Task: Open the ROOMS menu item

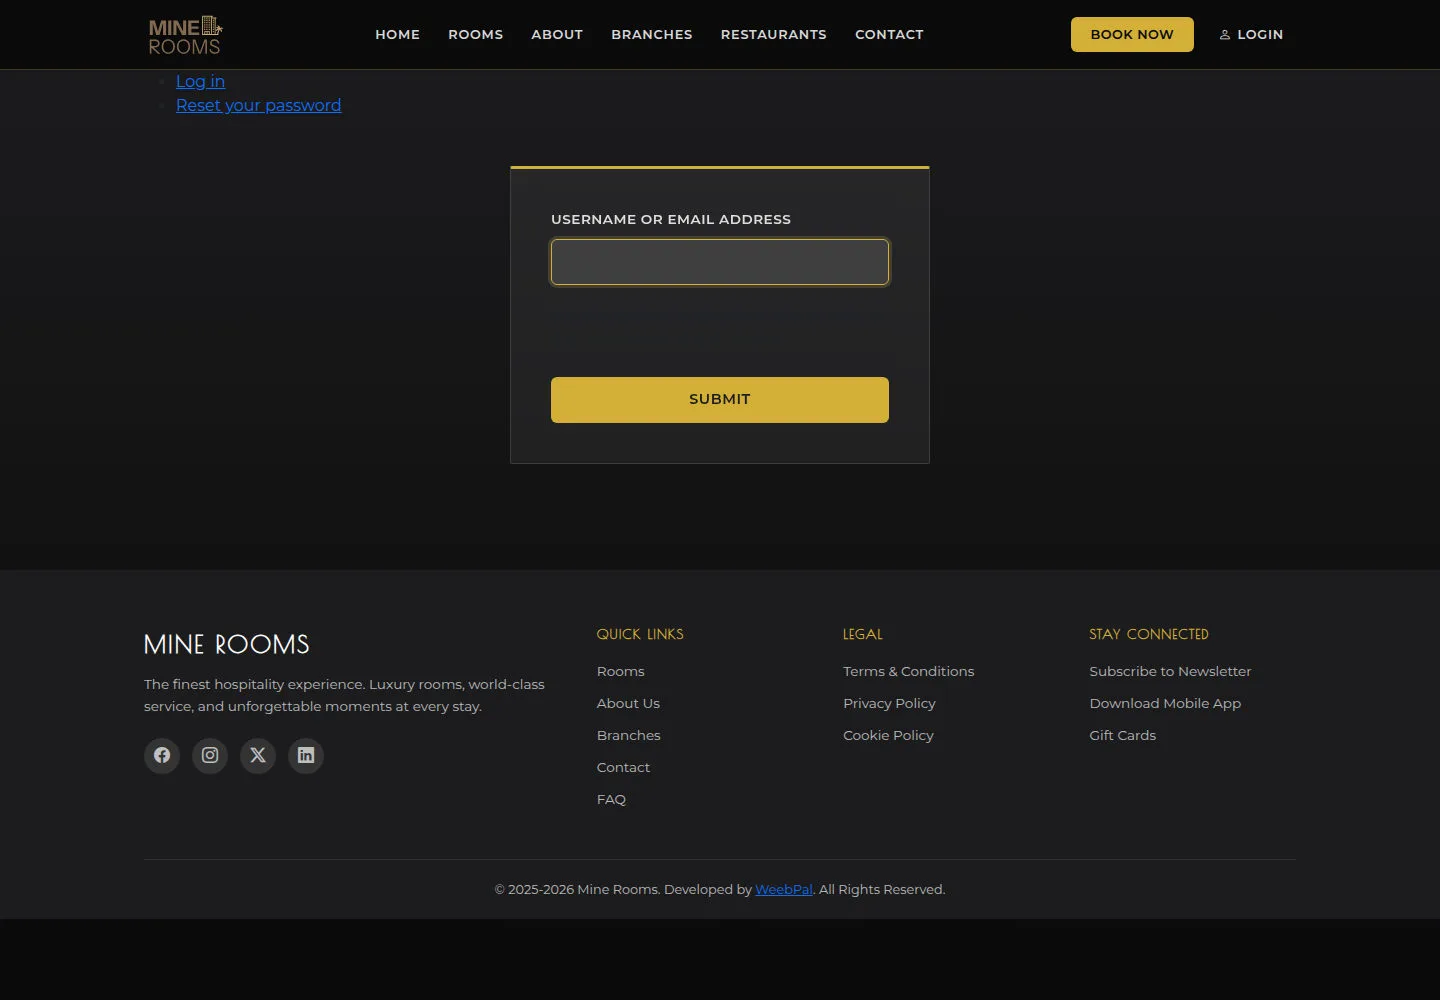Action: pyautogui.click(x=475, y=34)
